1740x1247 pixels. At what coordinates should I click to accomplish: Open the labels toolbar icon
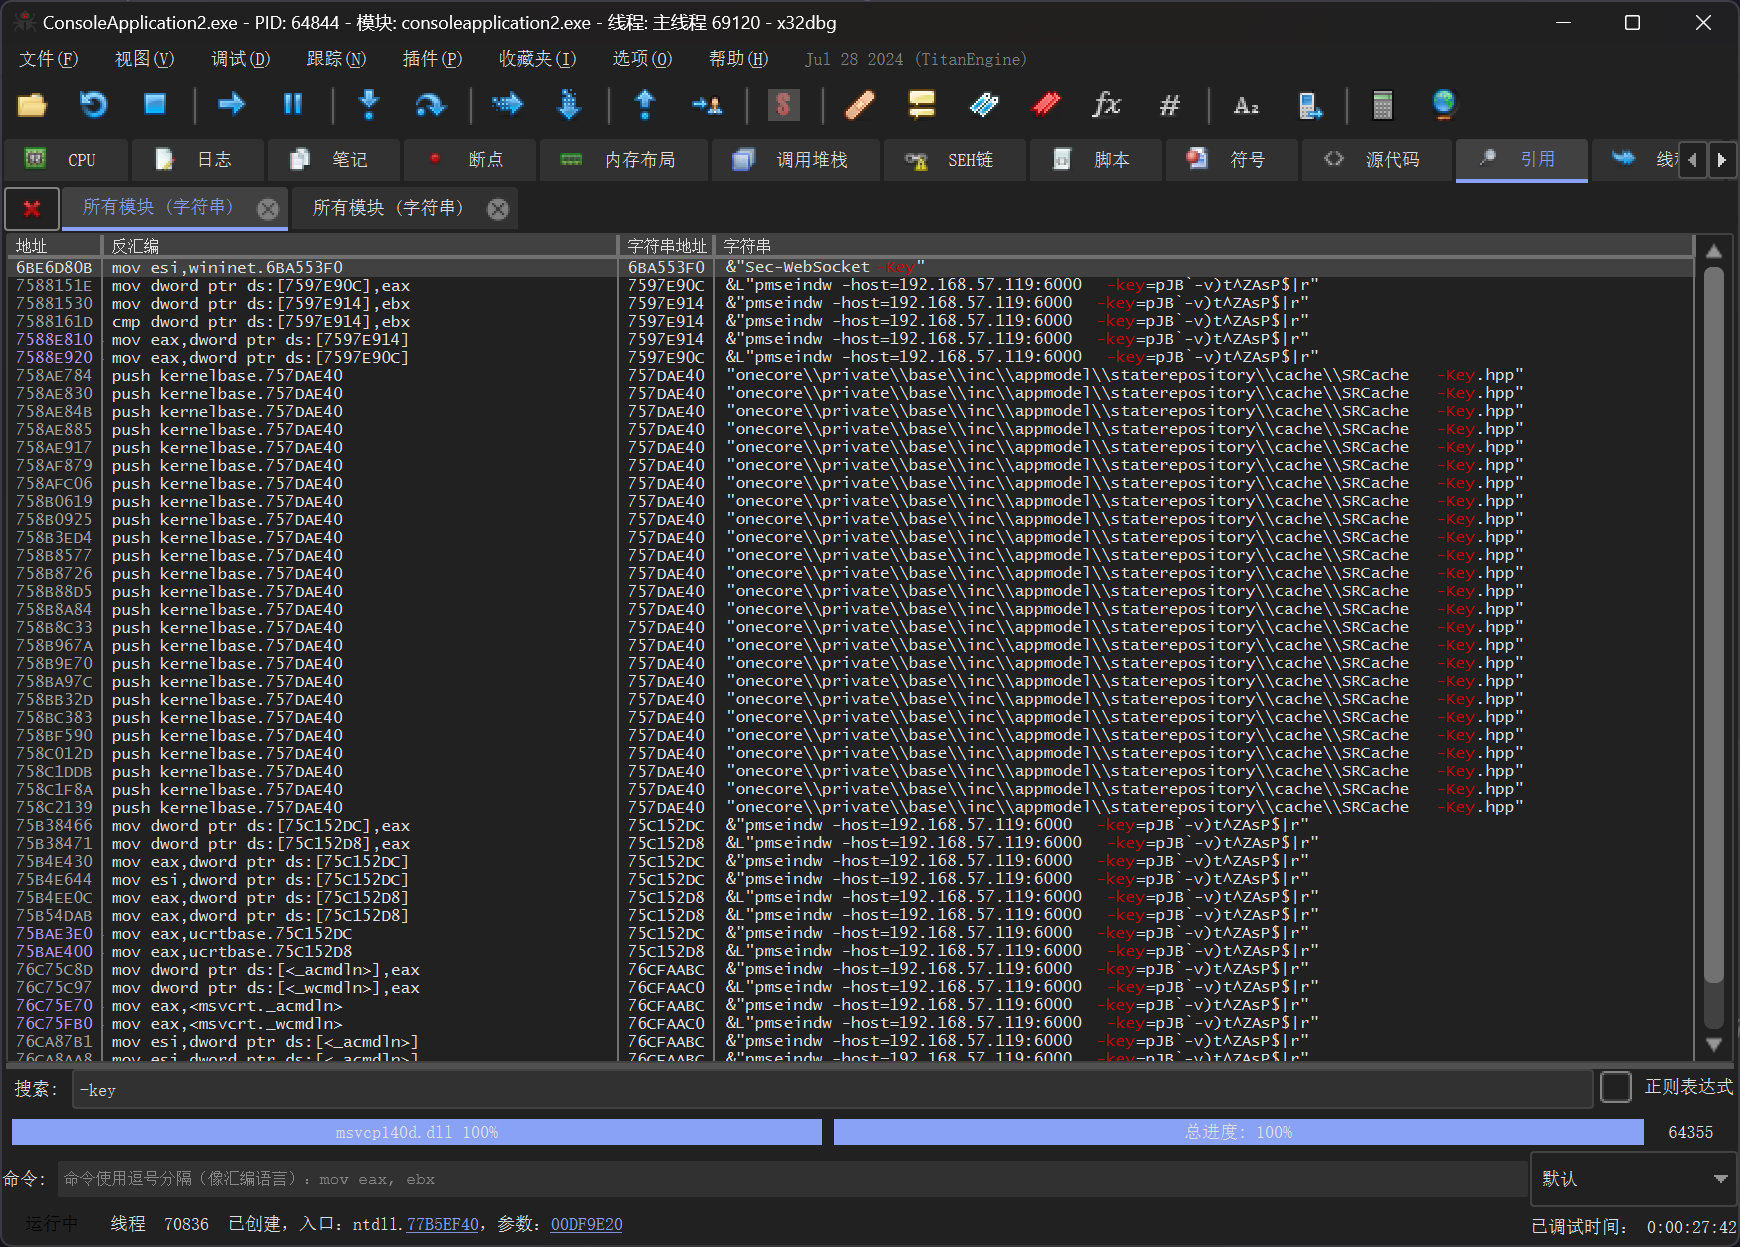click(984, 104)
